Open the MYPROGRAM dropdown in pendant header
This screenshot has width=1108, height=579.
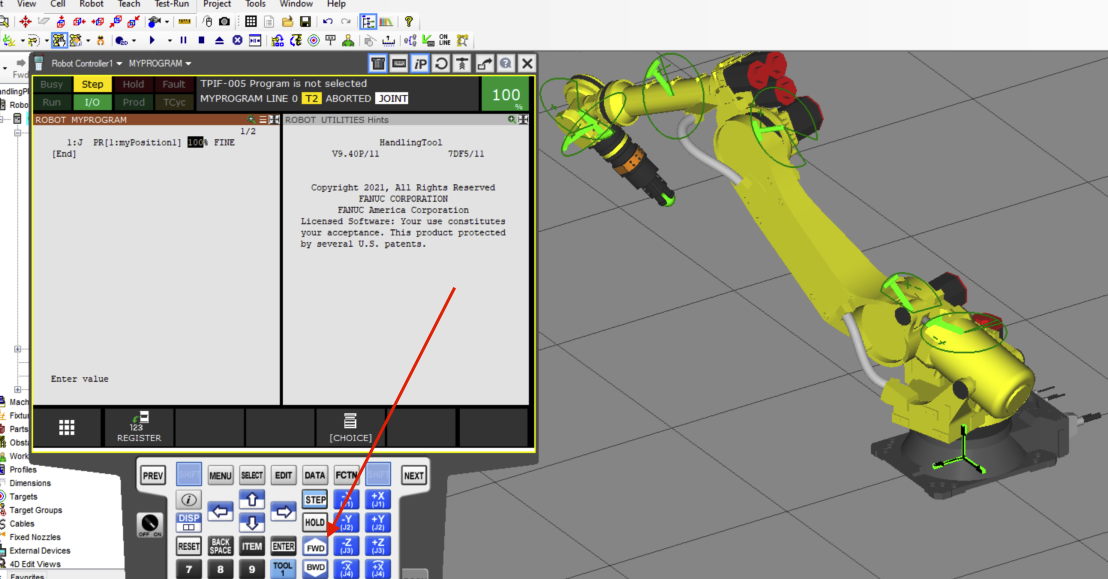[x=160, y=64]
